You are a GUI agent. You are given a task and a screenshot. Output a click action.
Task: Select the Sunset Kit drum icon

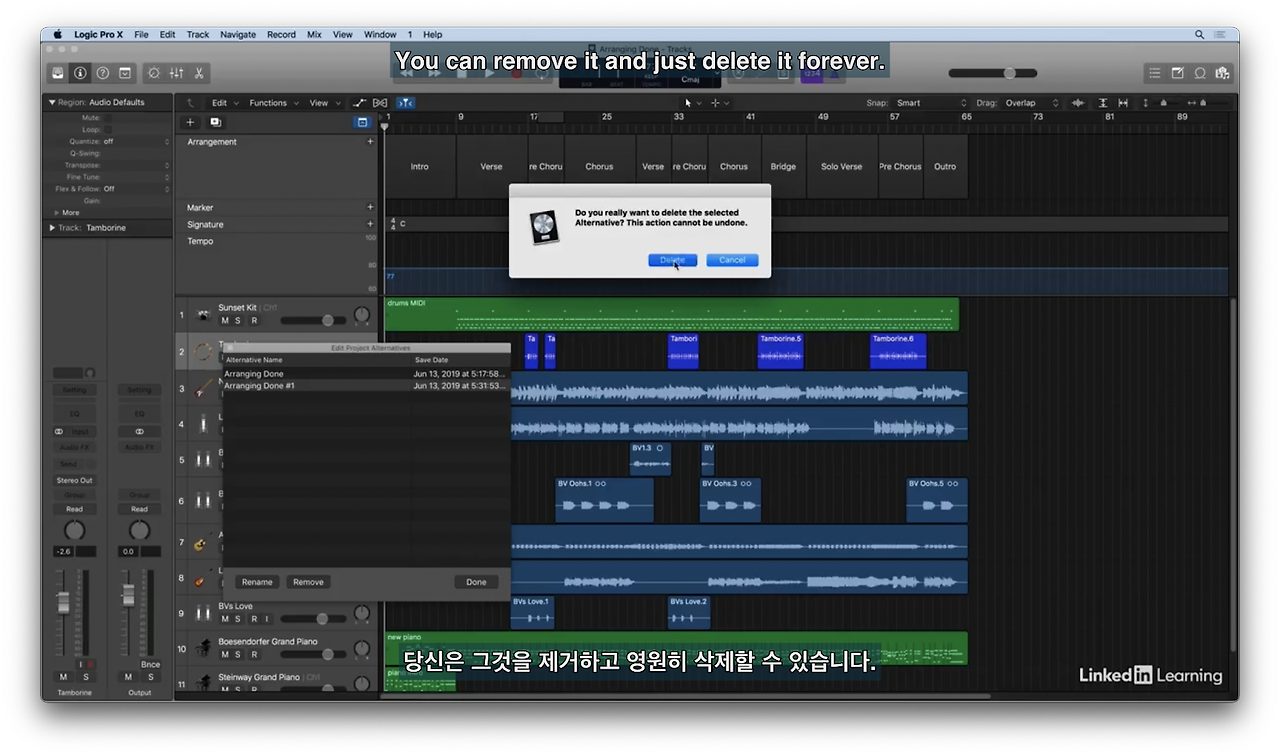(204, 314)
